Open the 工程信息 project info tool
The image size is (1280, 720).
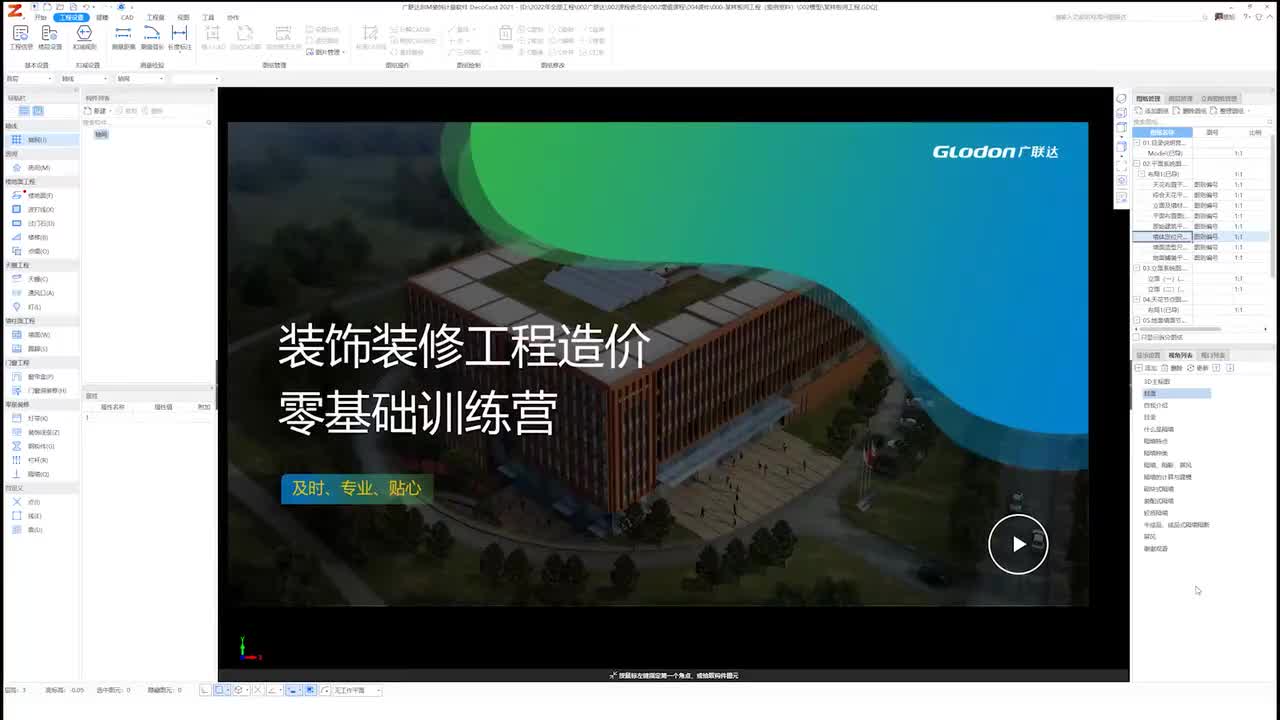[x=20, y=38]
